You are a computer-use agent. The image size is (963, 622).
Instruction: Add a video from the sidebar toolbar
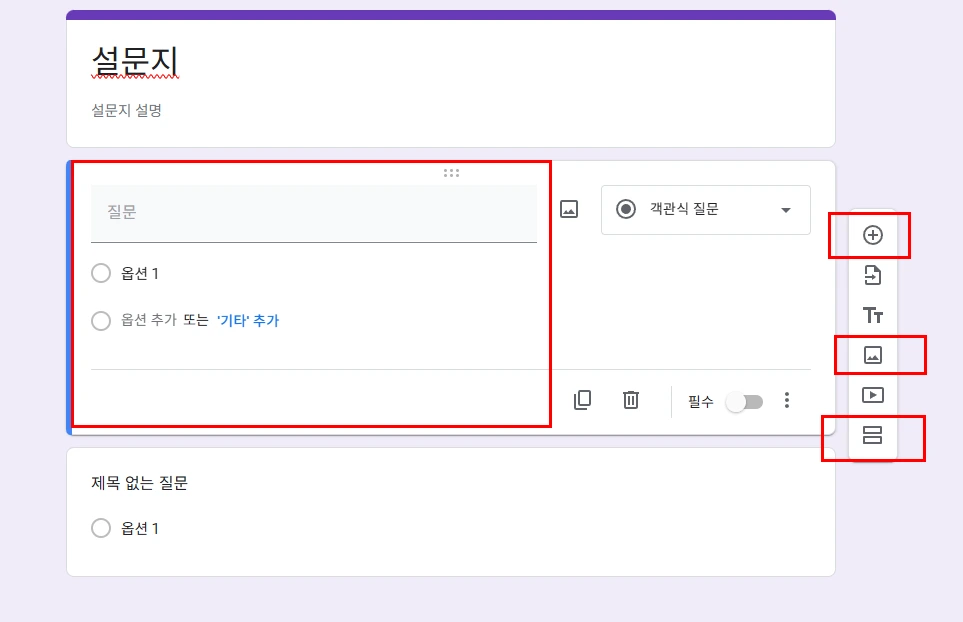pos(873,395)
